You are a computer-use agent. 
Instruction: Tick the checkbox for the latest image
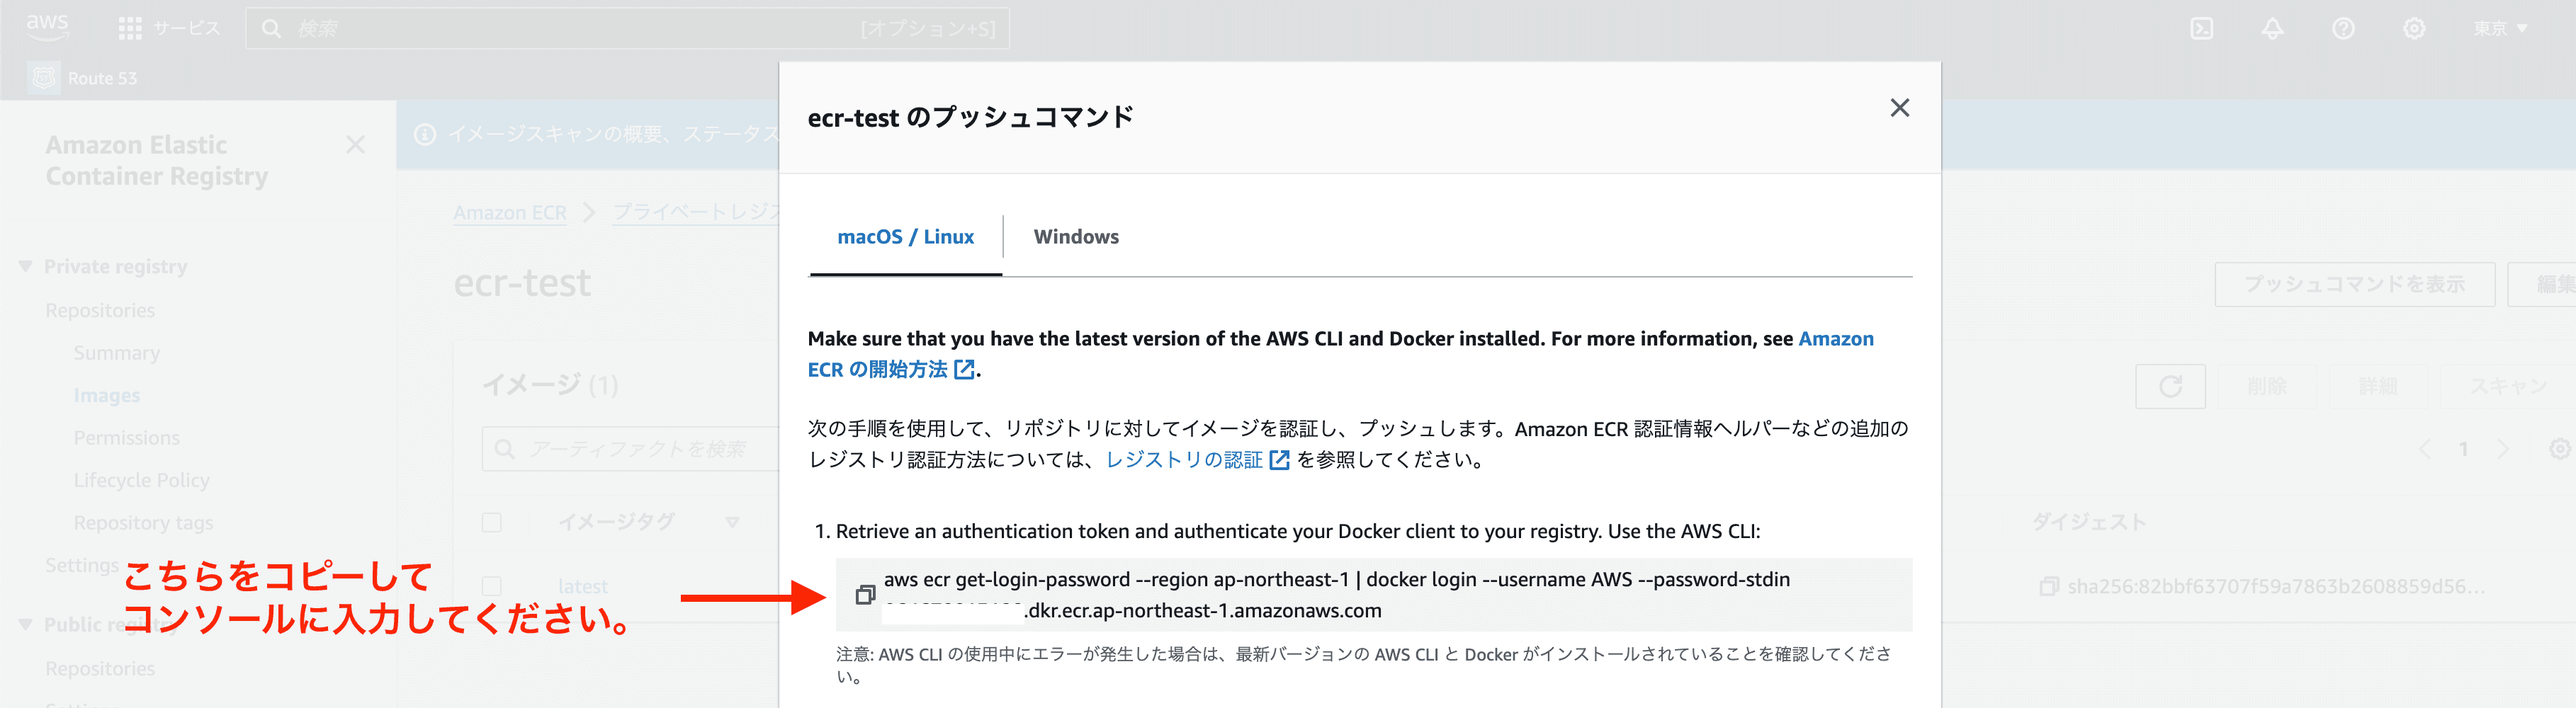pyautogui.click(x=491, y=586)
